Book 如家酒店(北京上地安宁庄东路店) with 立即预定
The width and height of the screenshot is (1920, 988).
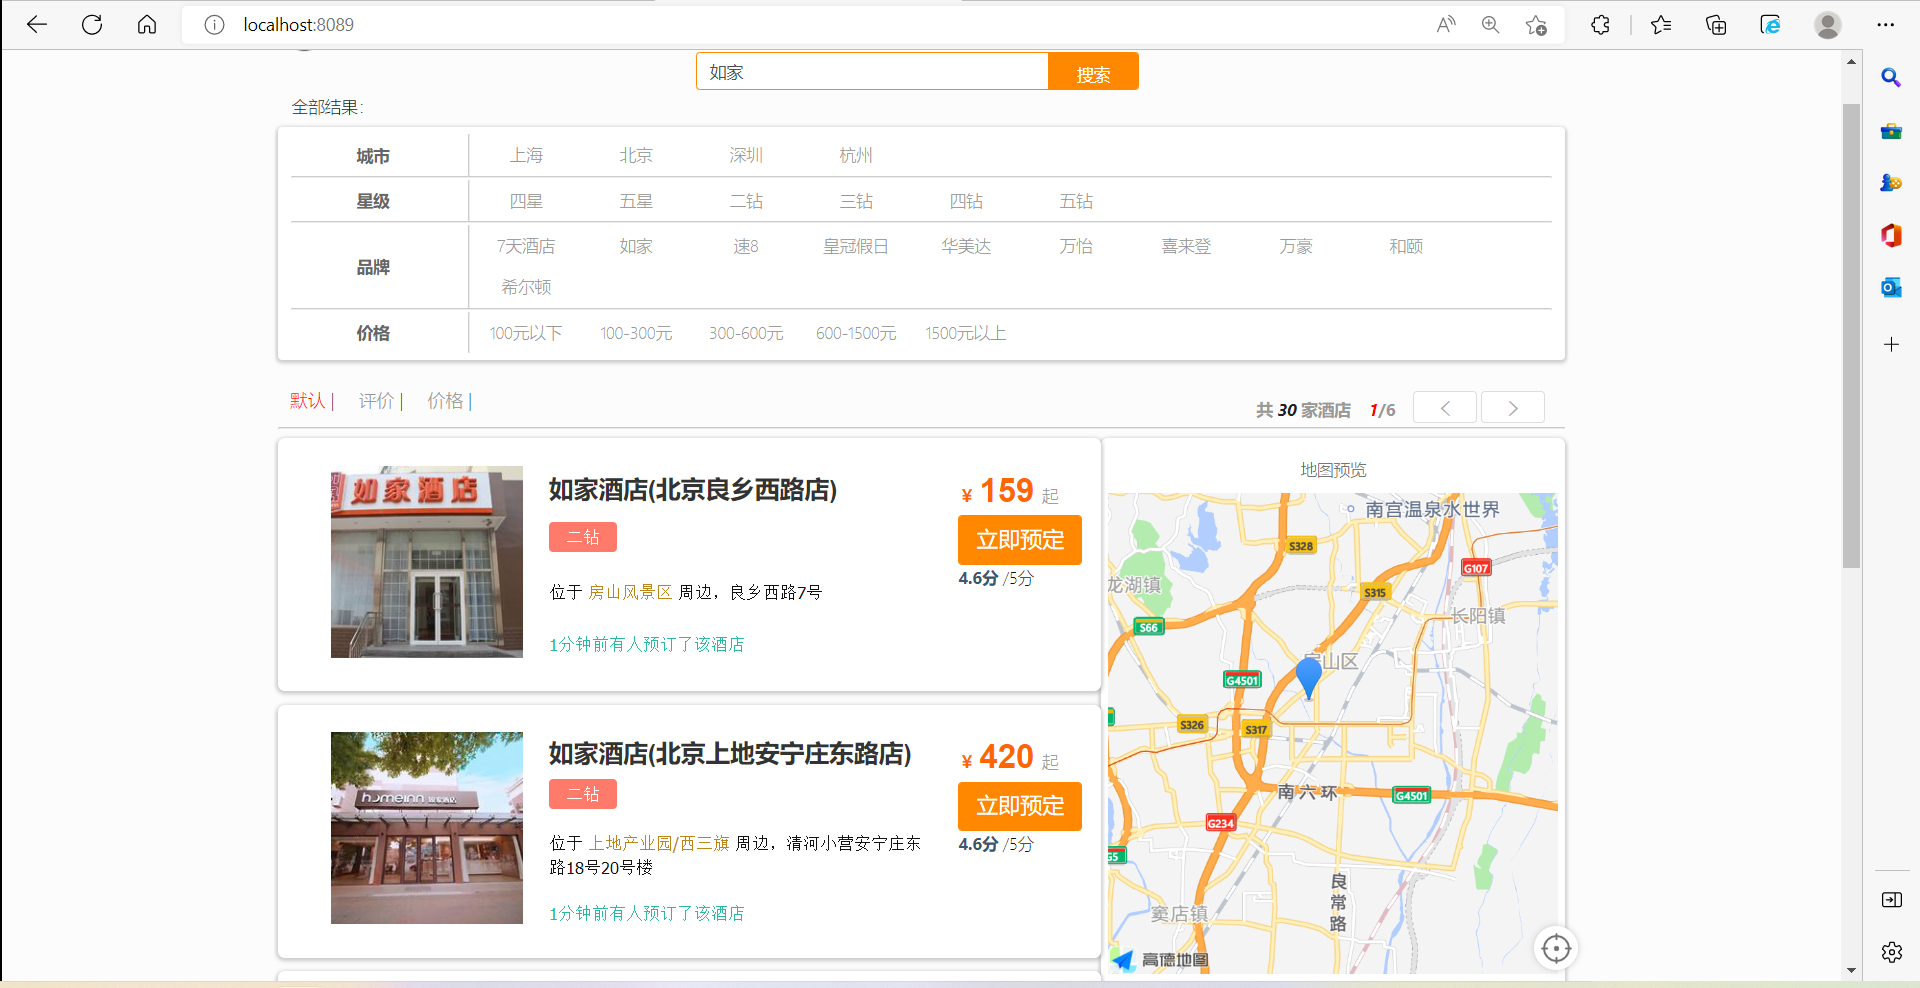(1020, 806)
